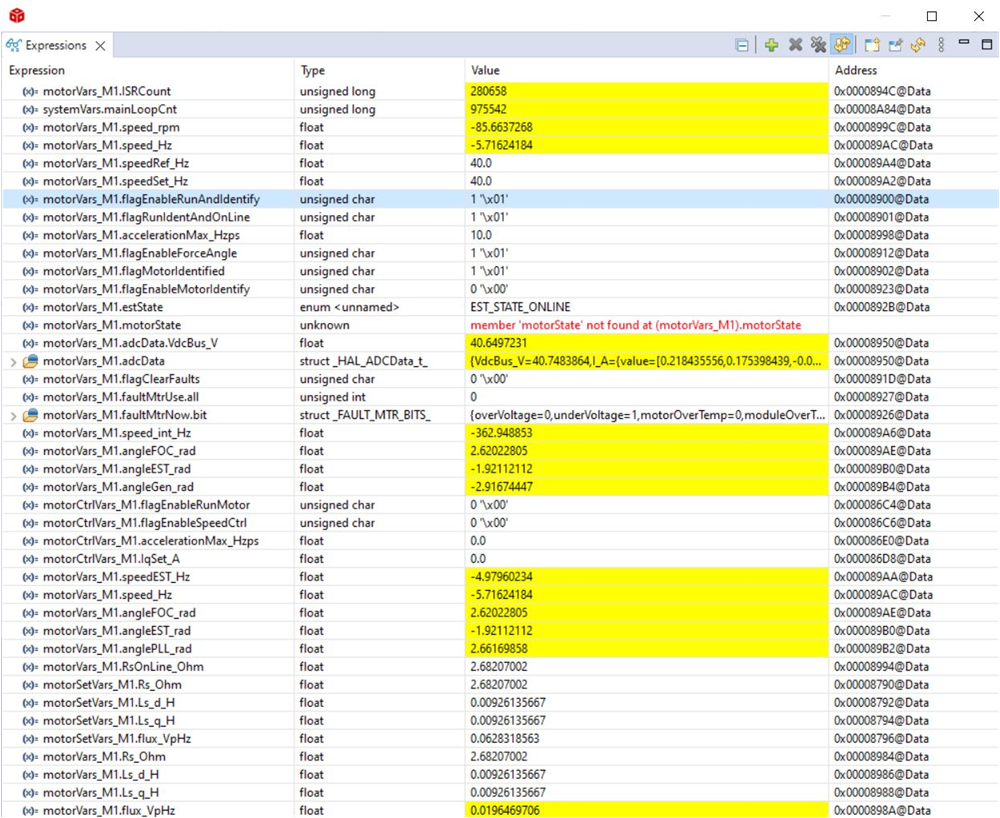Minimize the Expressions view panel
Screen dimensions: 1000x818
(x=964, y=44)
